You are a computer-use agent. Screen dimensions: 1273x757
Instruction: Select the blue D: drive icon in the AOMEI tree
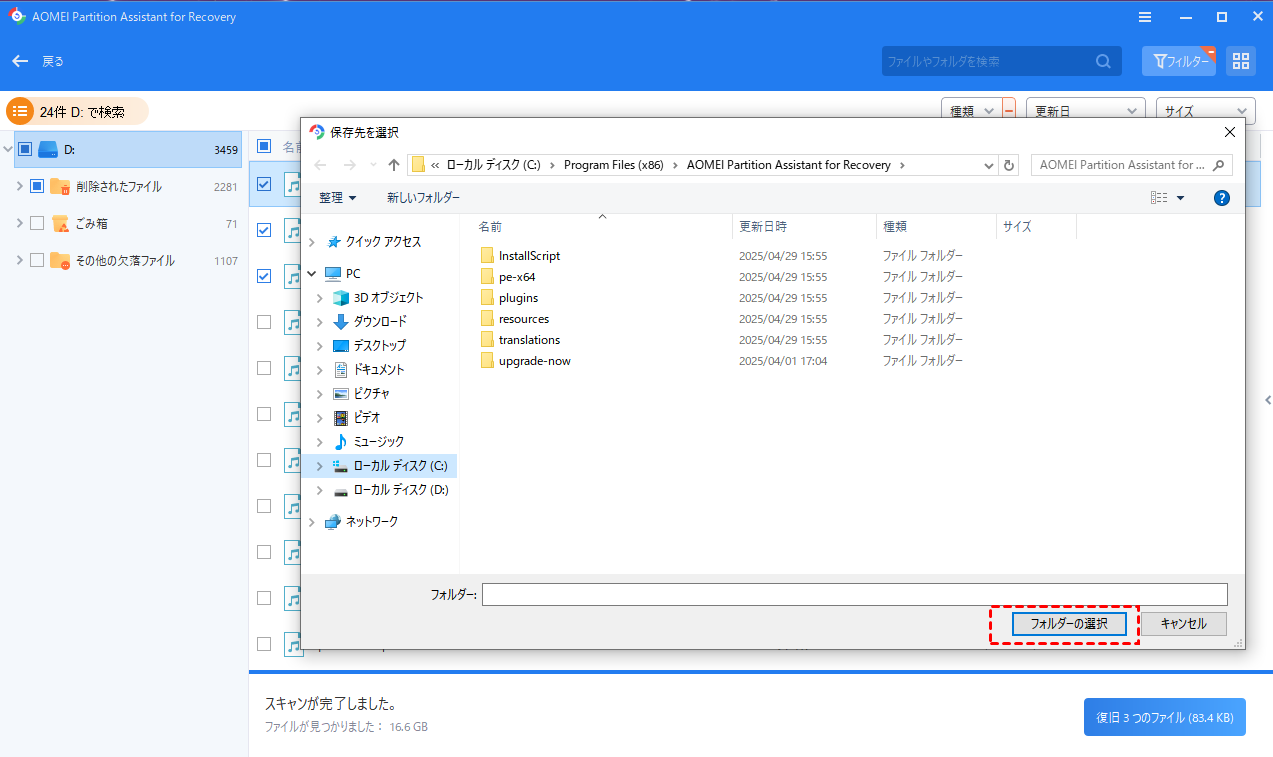[48, 150]
